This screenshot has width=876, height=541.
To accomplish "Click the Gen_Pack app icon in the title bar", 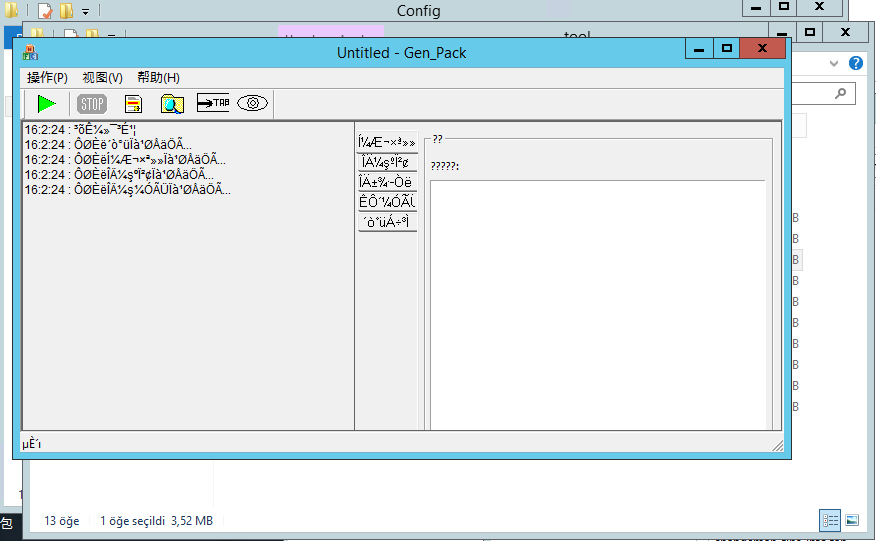I will pyautogui.click(x=30, y=53).
